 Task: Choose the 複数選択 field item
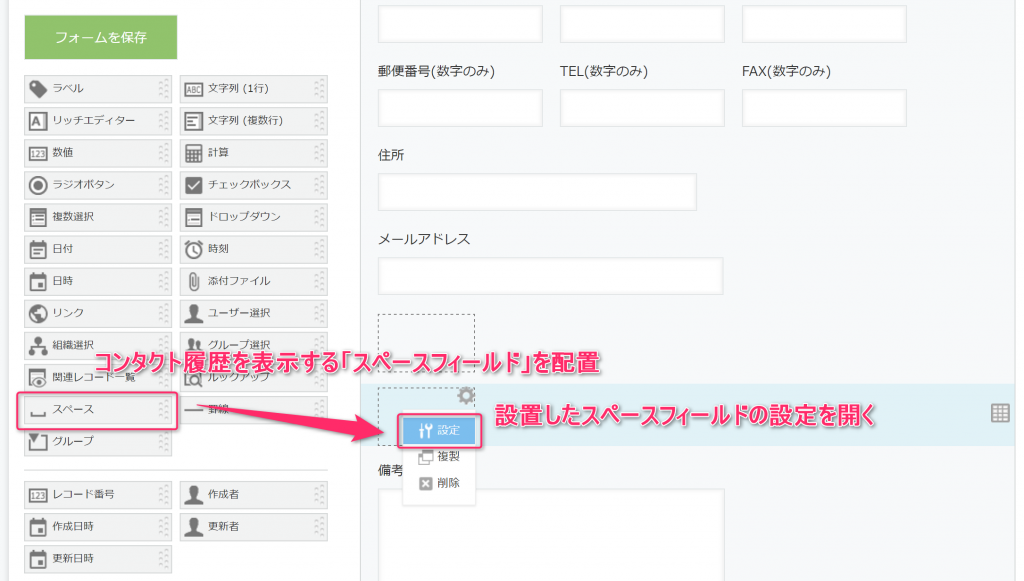(98, 217)
